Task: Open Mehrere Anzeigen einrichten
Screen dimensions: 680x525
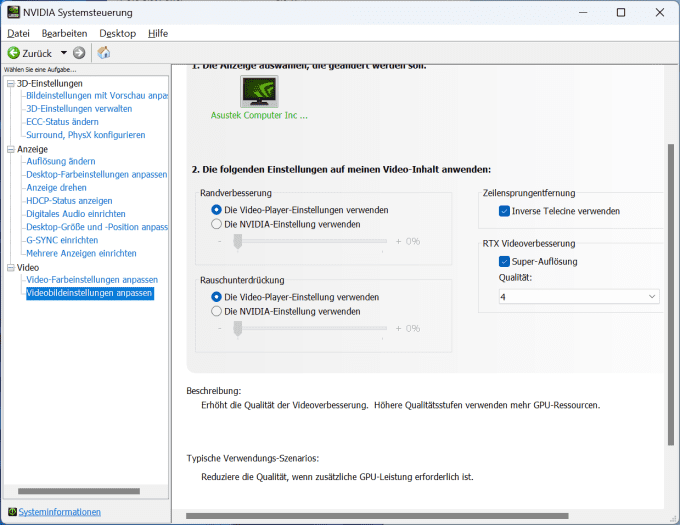Action: [81, 254]
